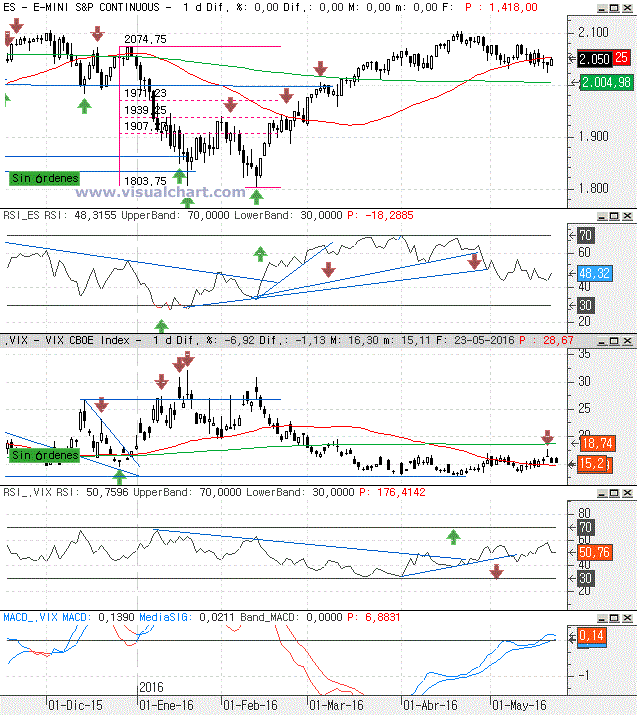This screenshot has width=637, height=715.
Task: Click the MACD_.VIX MACD: 0,1390 header text
Action: [x=69, y=617]
